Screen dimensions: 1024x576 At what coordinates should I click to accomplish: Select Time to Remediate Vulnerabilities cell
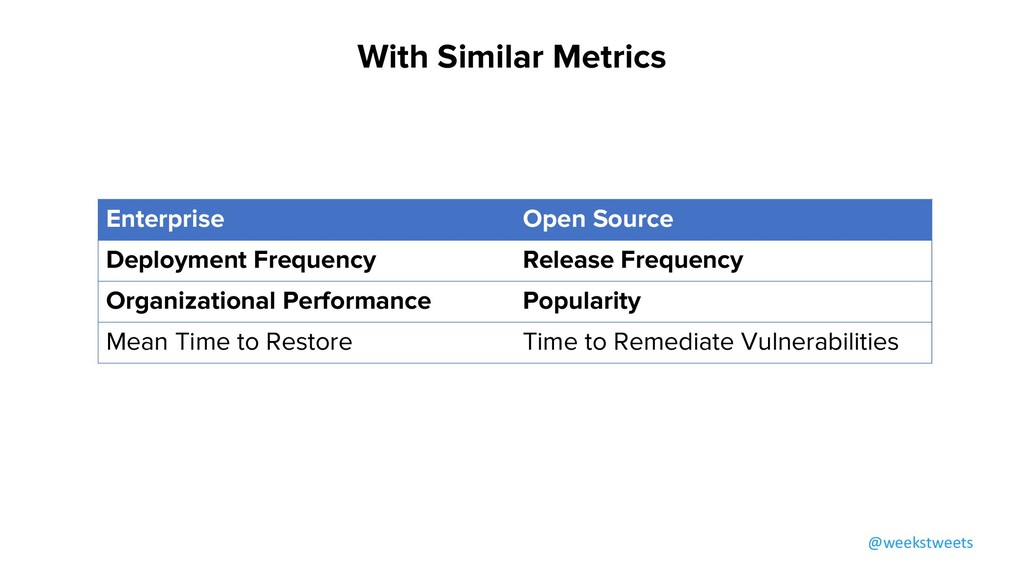point(710,342)
